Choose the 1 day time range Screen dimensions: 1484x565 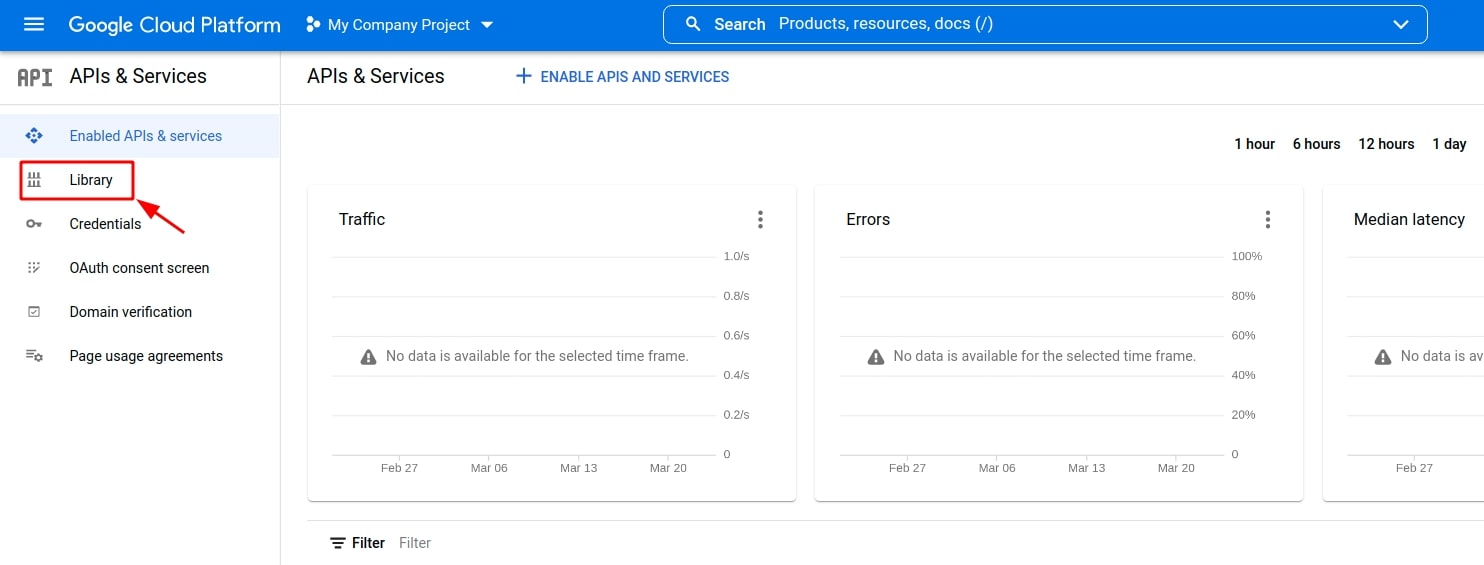(x=1449, y=144)
